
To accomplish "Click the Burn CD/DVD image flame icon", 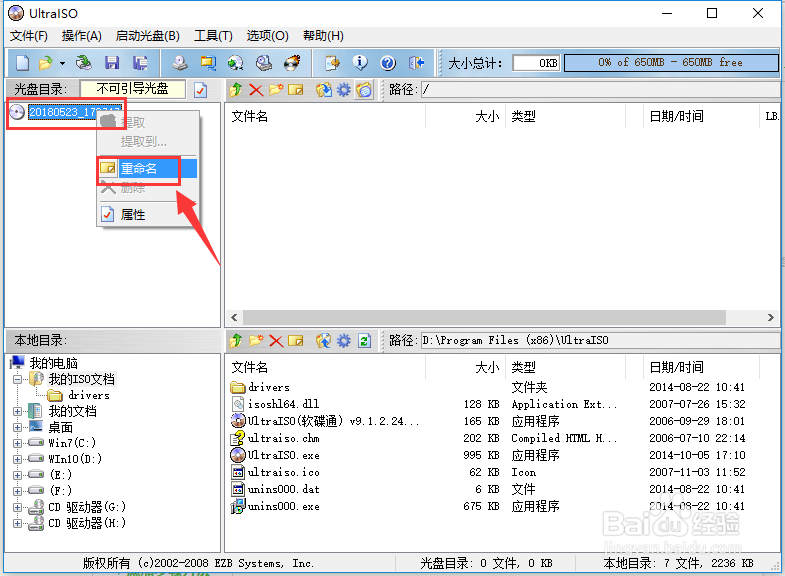I will point(292,63).
